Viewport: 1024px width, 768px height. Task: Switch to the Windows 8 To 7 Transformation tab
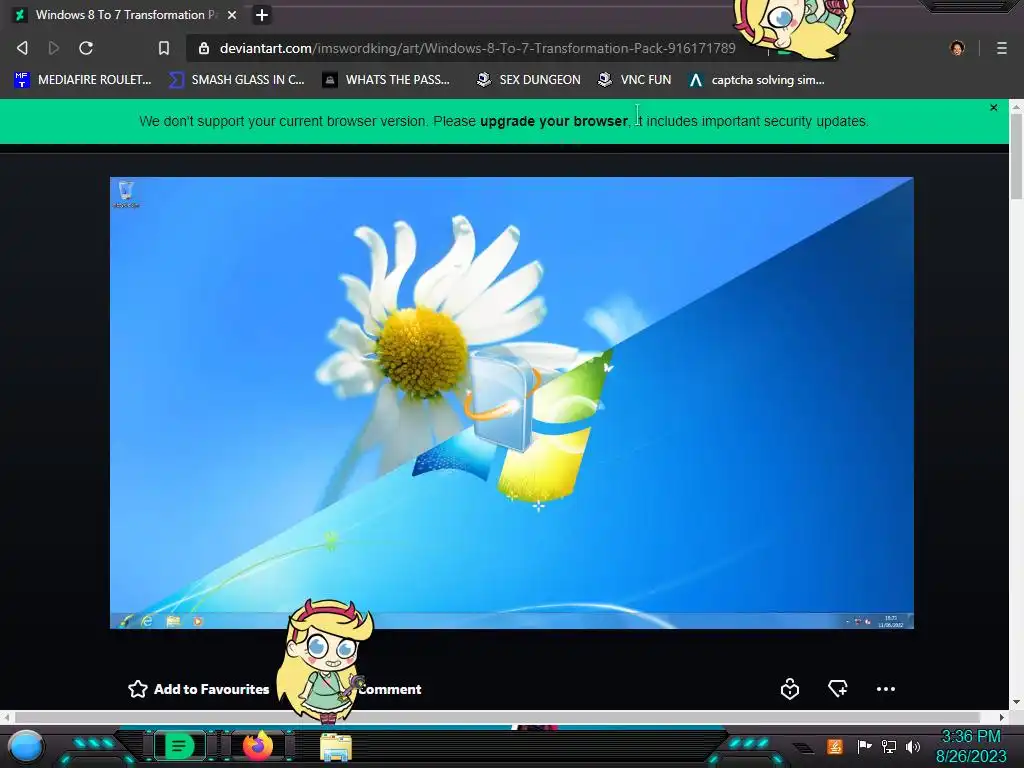coord(124,15)
